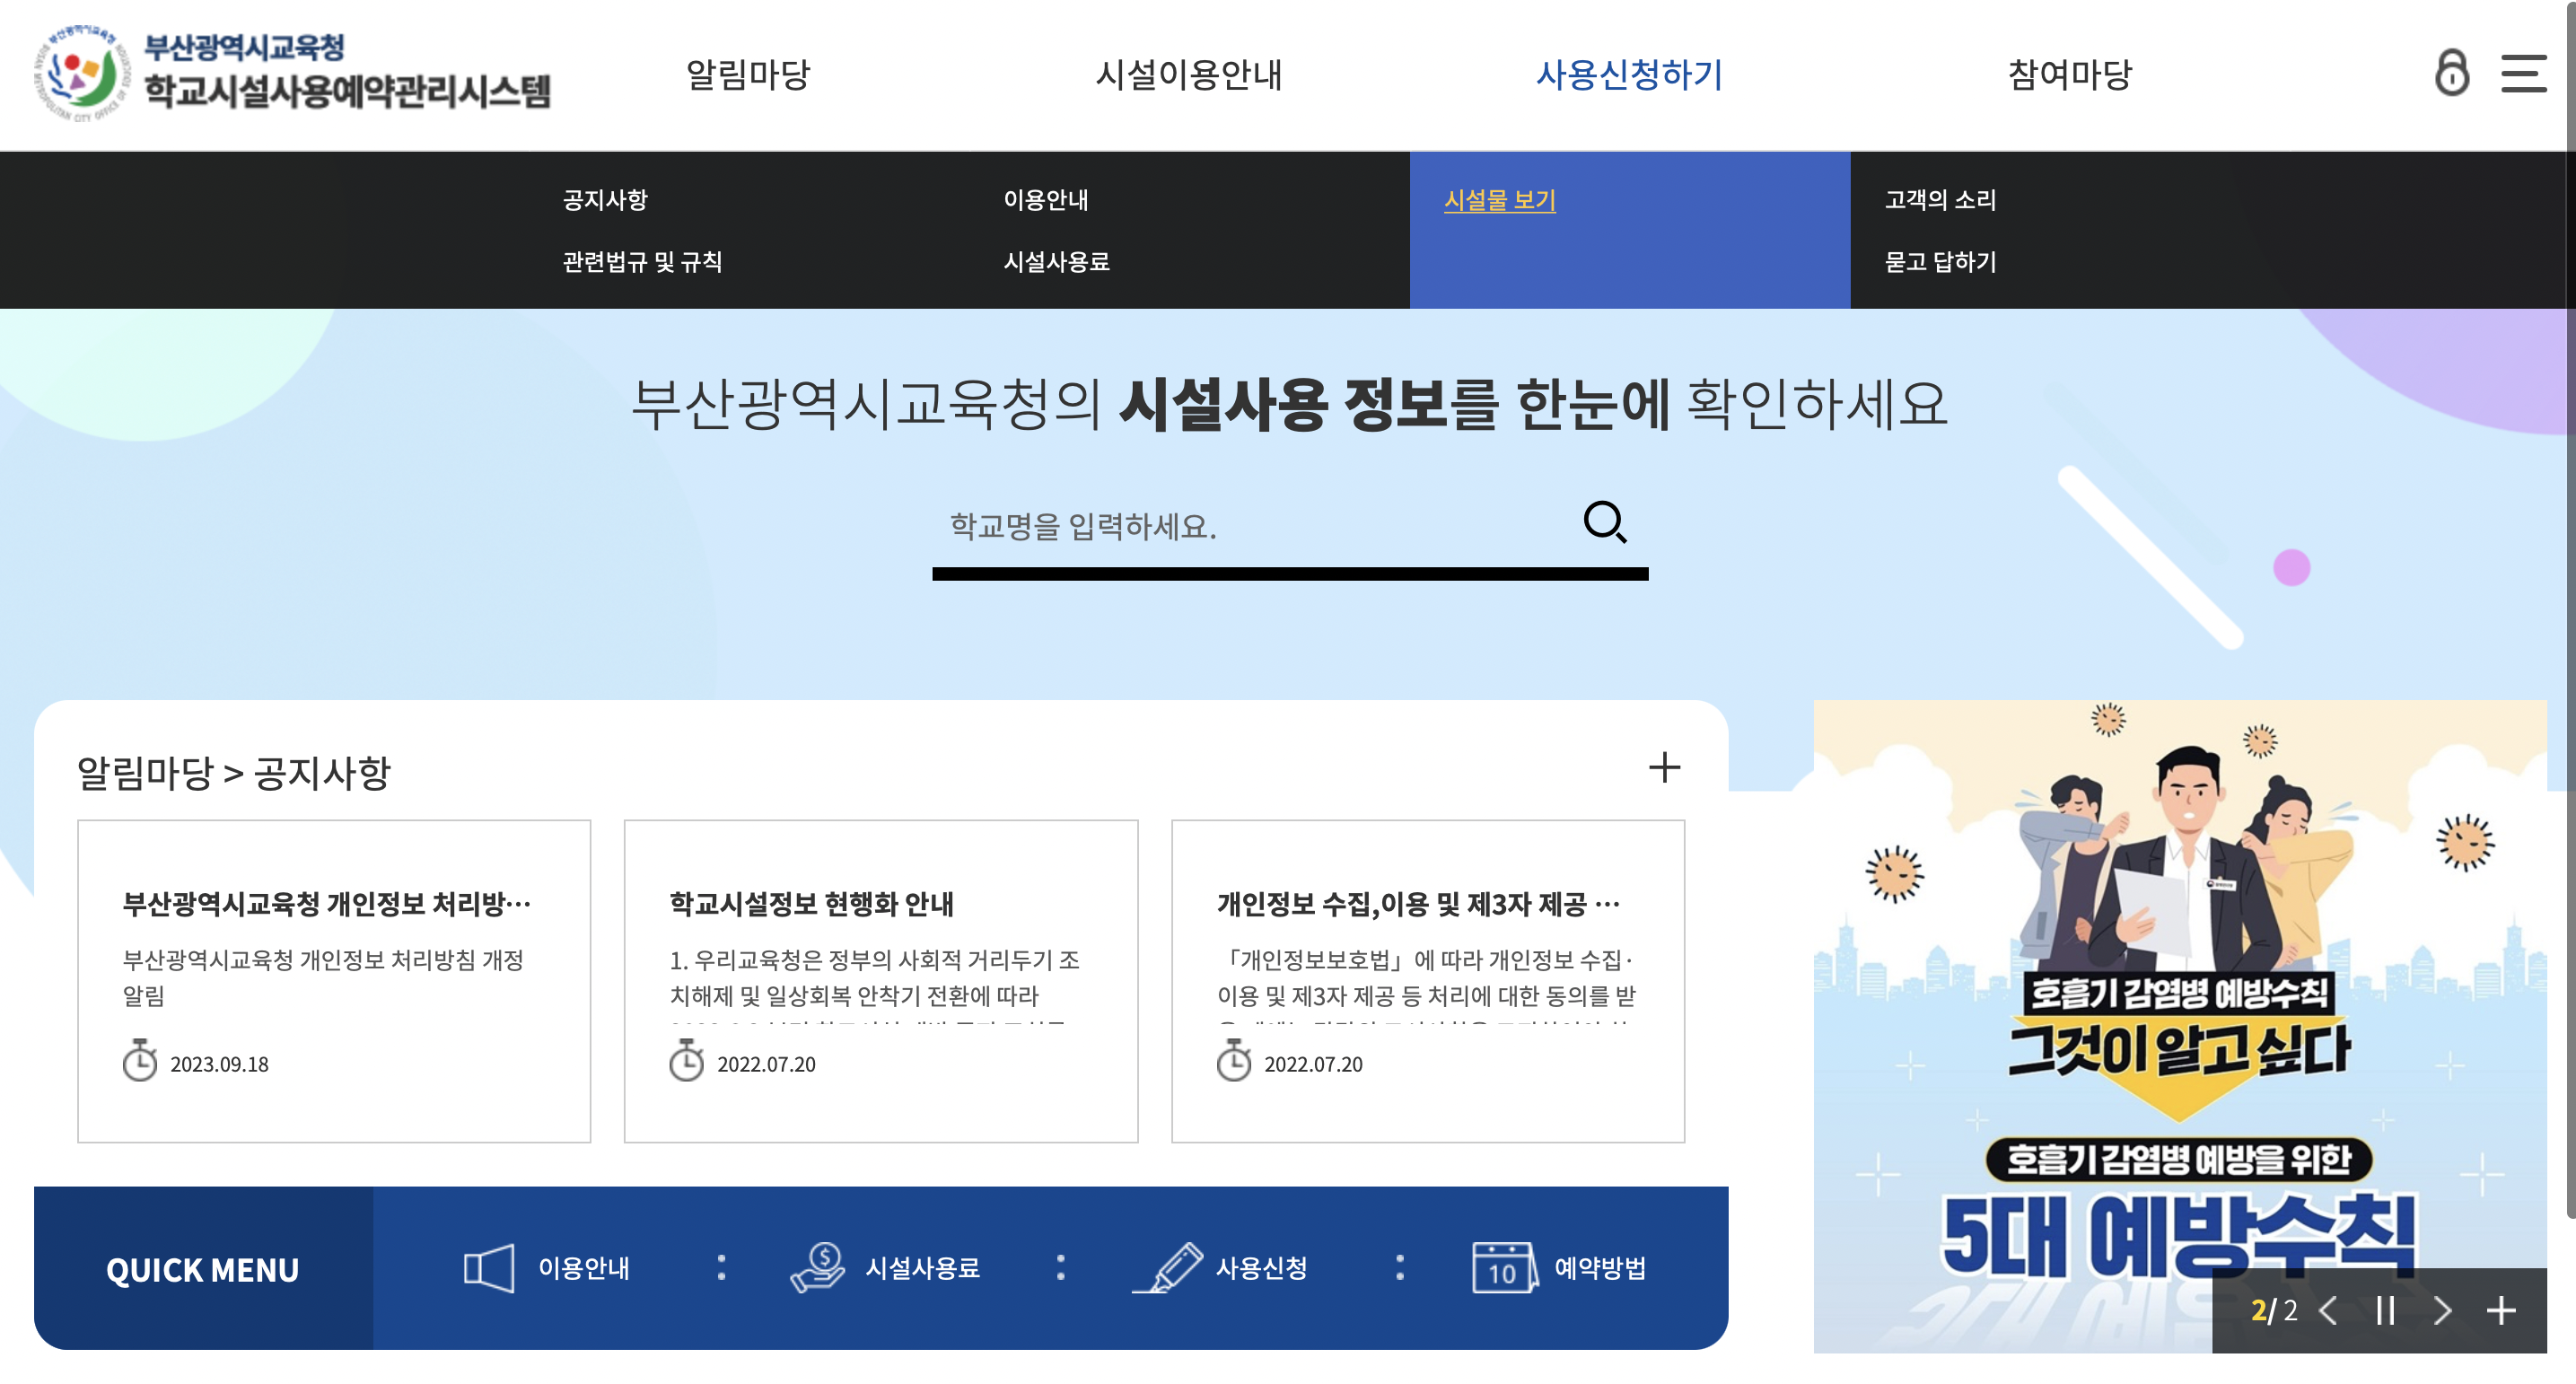Click the search magnifier icon

point(1604,522)
